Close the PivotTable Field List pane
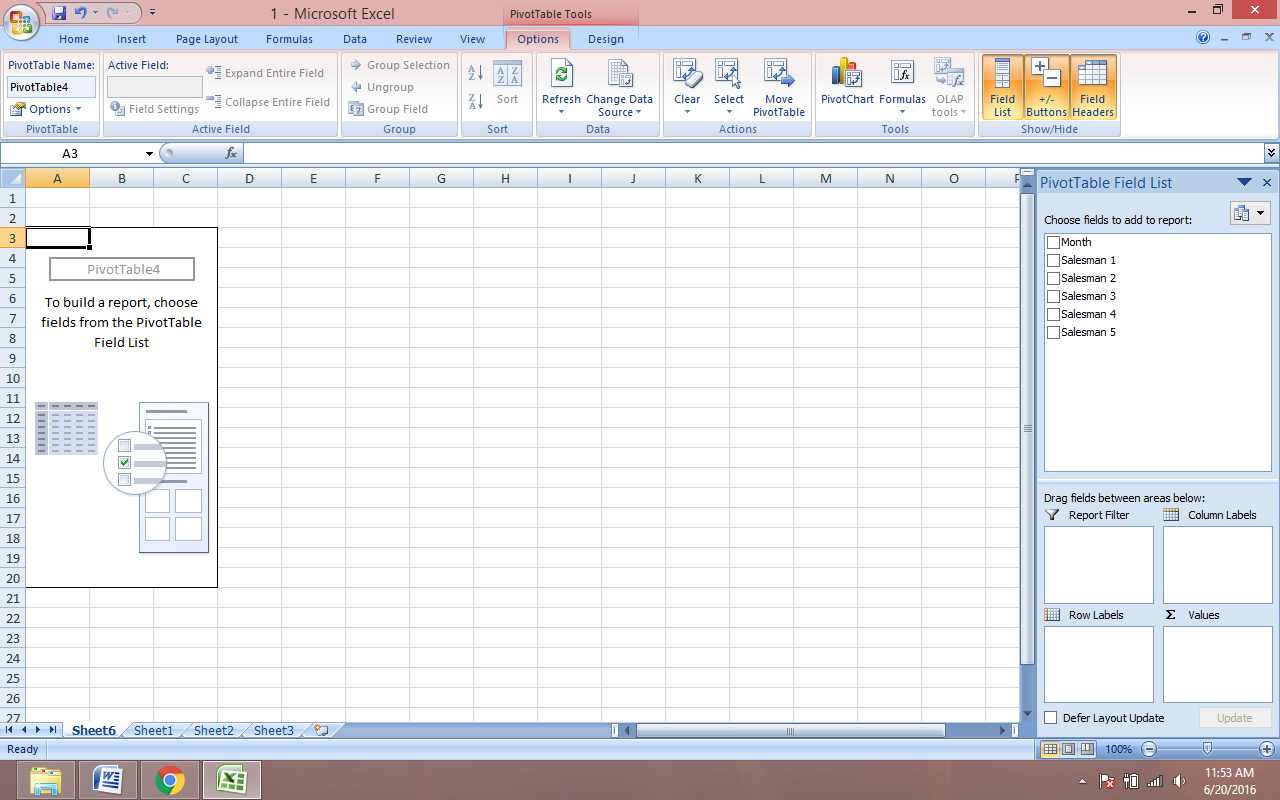The width and height of the screenshot is (1280, 800). pos(1267,183)
